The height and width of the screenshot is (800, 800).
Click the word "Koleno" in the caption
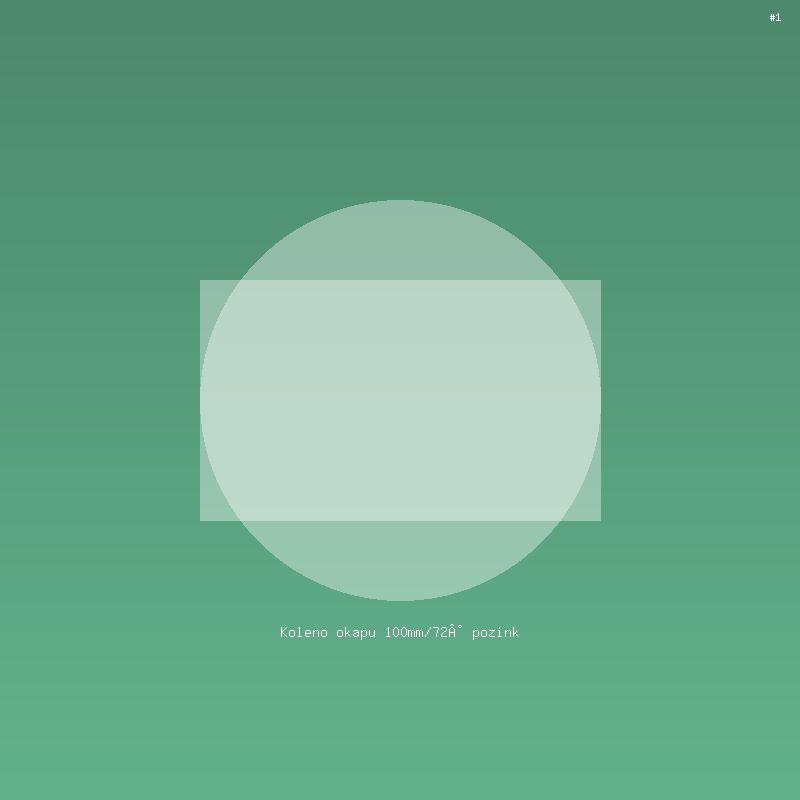304,632
